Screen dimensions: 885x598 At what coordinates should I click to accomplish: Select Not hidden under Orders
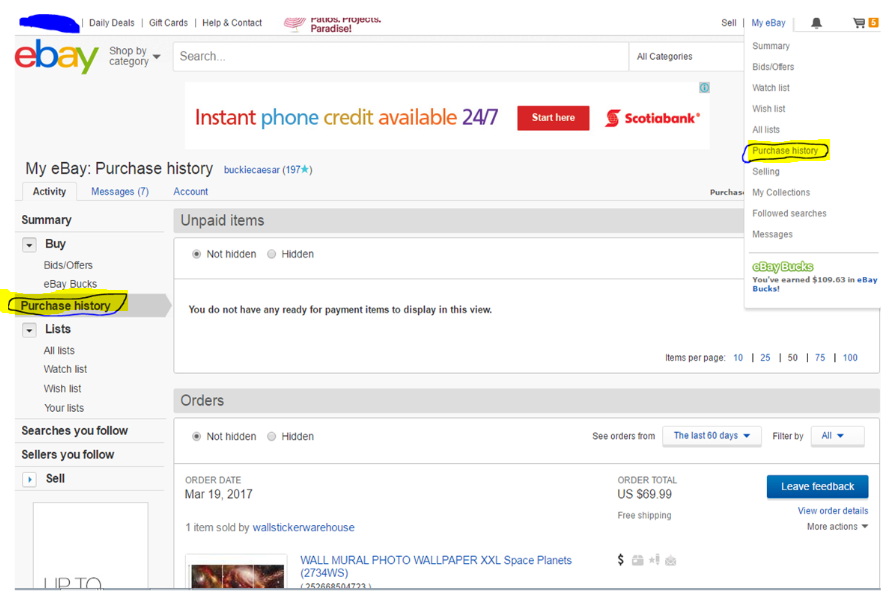(x=196, y=436)
